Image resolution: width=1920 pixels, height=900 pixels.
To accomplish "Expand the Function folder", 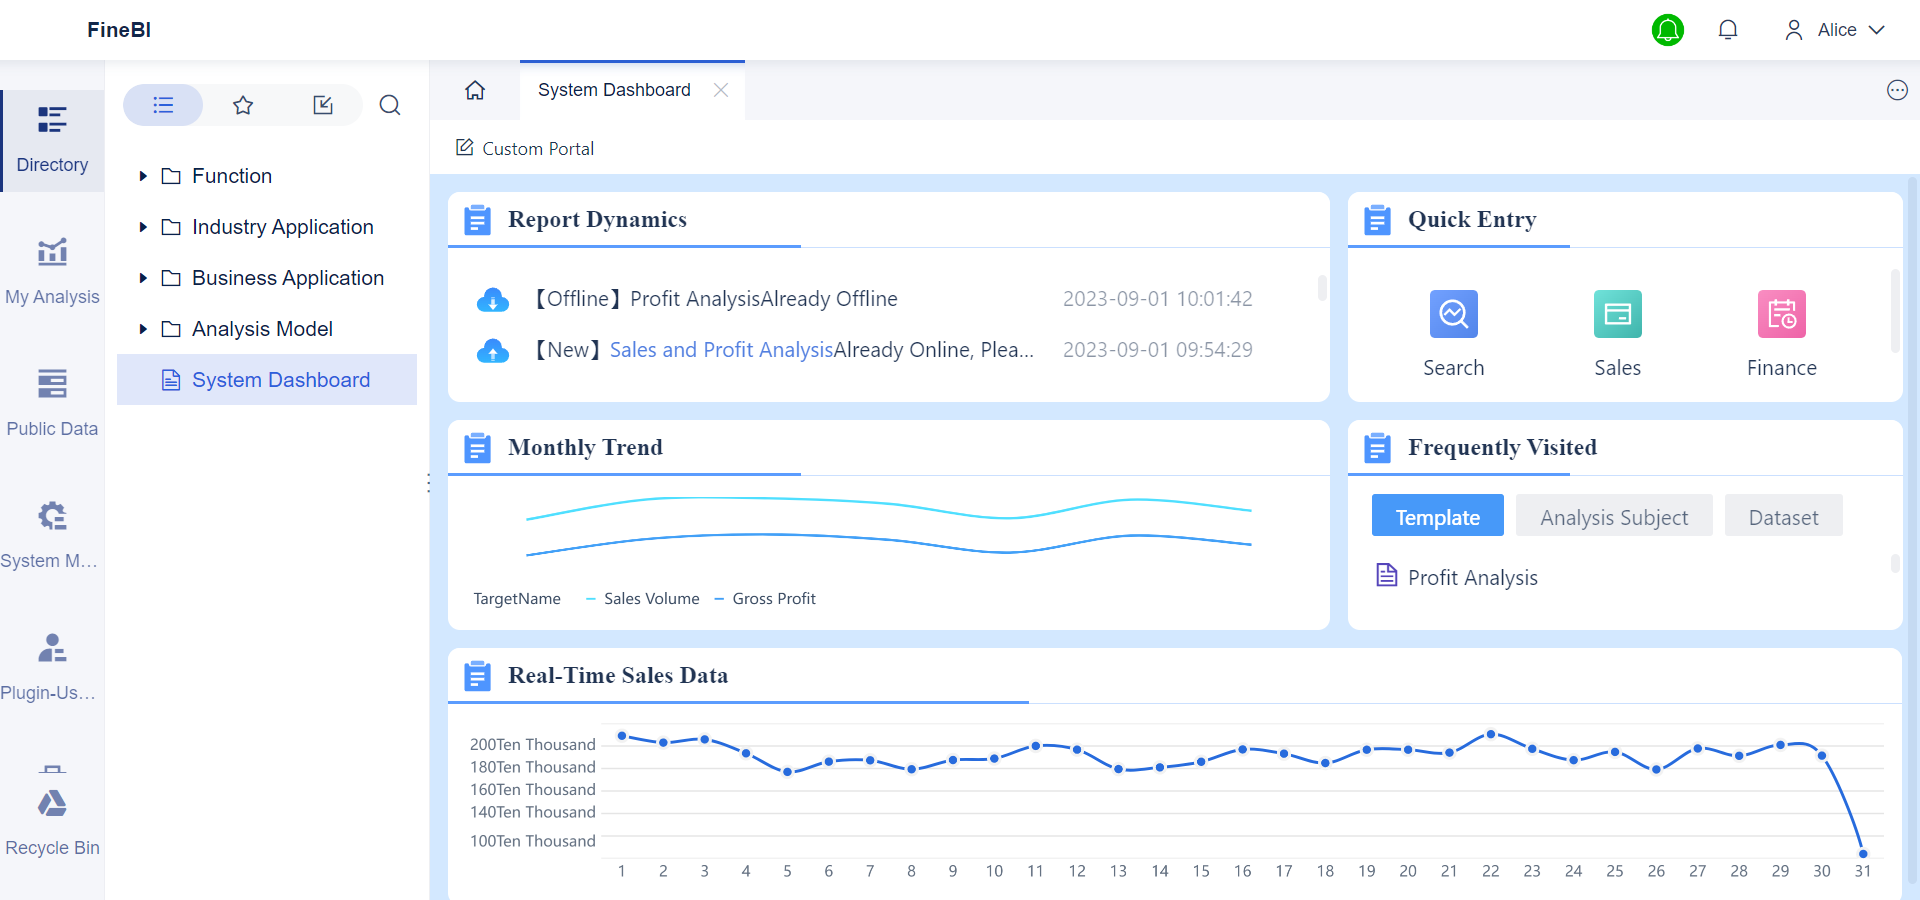I will point(143,176).
